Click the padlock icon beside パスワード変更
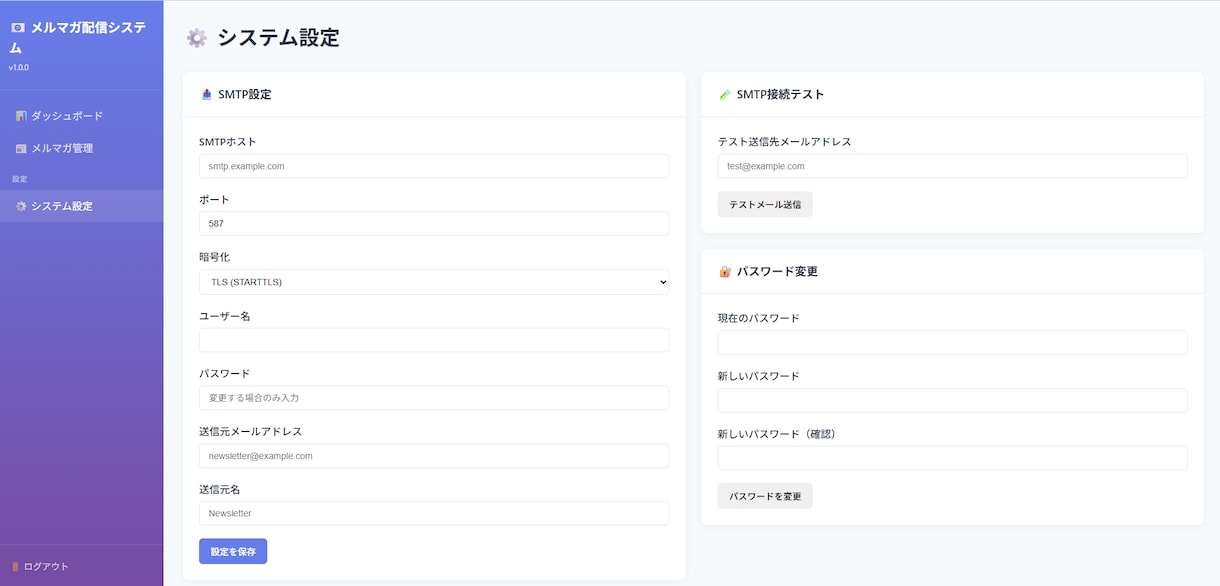 click(x=725, y=271)
